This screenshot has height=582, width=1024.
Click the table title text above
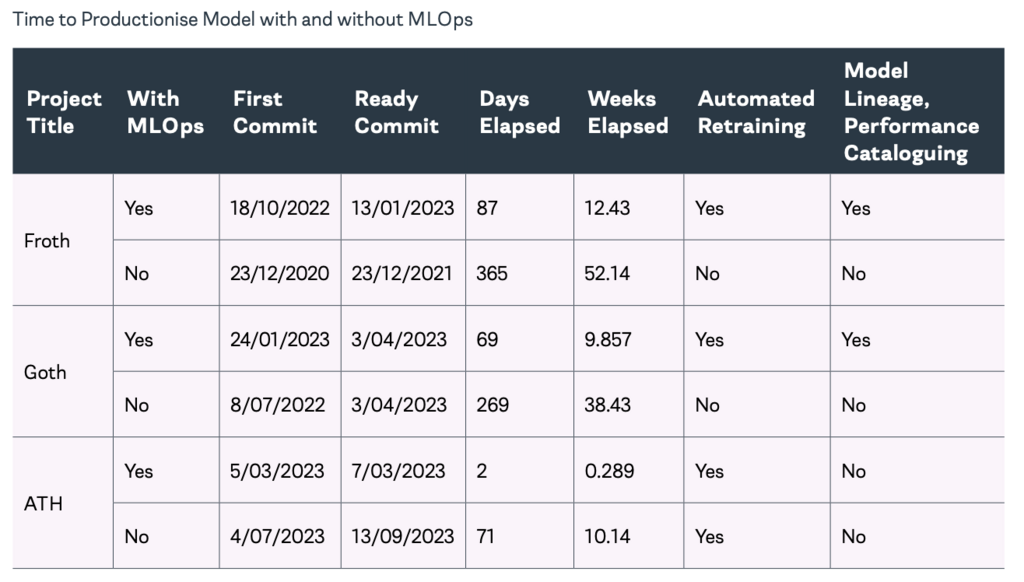coord(243,20)
